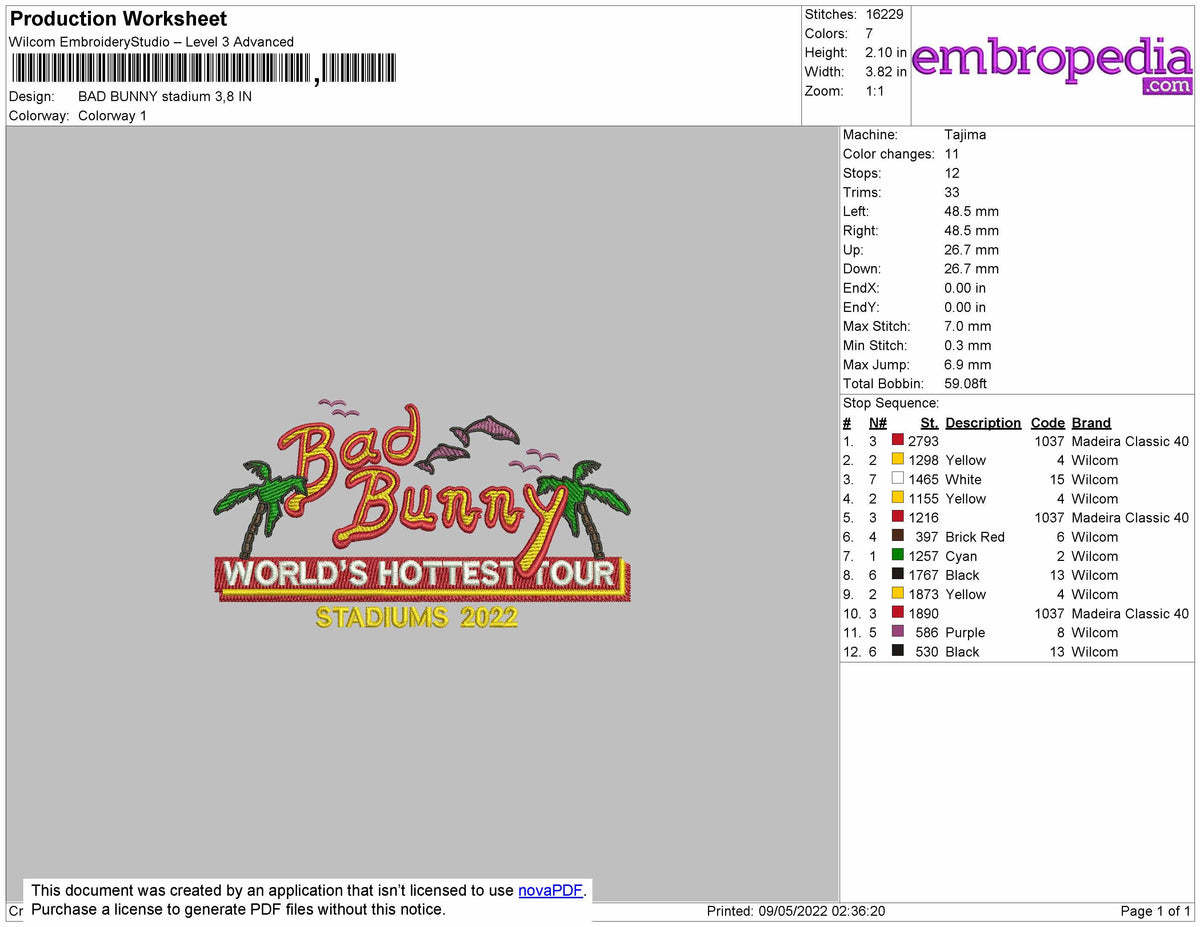The width and height of the screenshot is (1200, 927).
Task: Click the printed timestamp "09/05/2022 02:36:20"
Action: tap(823, 911)
